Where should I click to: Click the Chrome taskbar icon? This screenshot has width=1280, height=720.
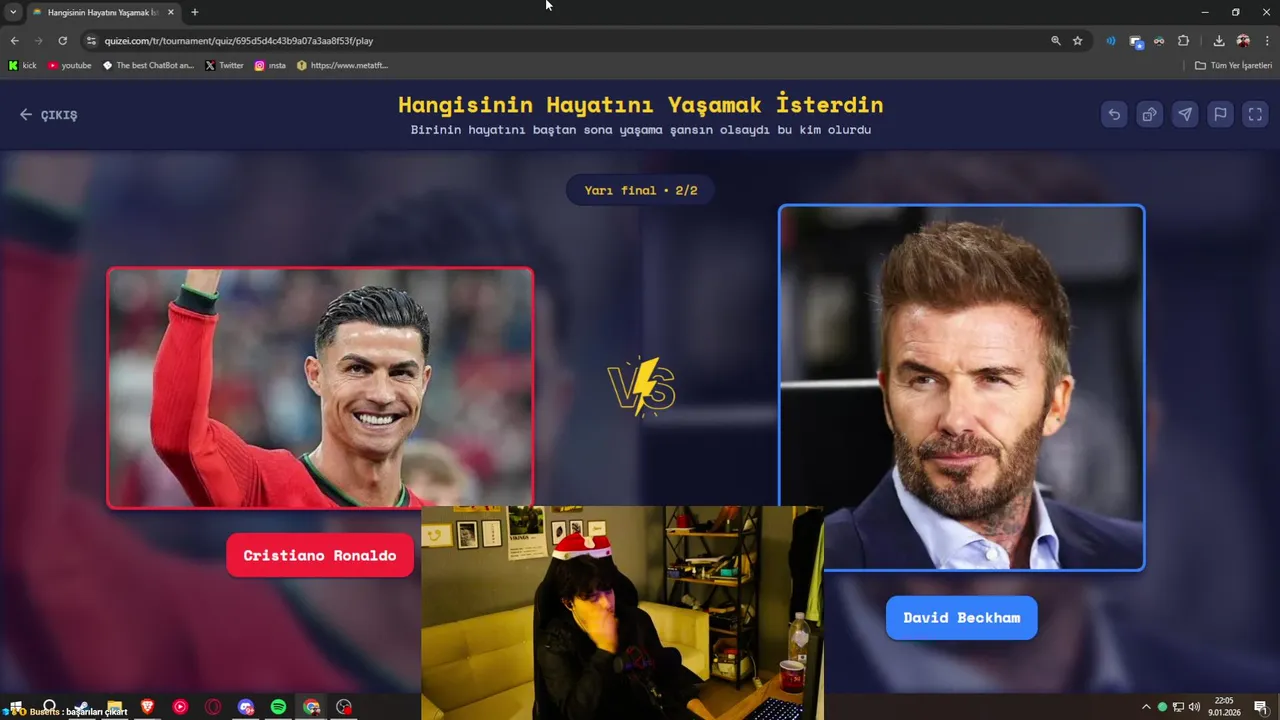[x=311, y=707]
